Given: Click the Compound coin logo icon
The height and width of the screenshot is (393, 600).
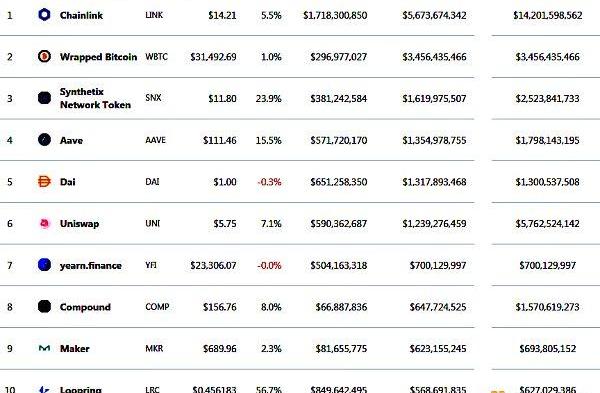Looking at the screenshot, I should click(x=44, y=307).
